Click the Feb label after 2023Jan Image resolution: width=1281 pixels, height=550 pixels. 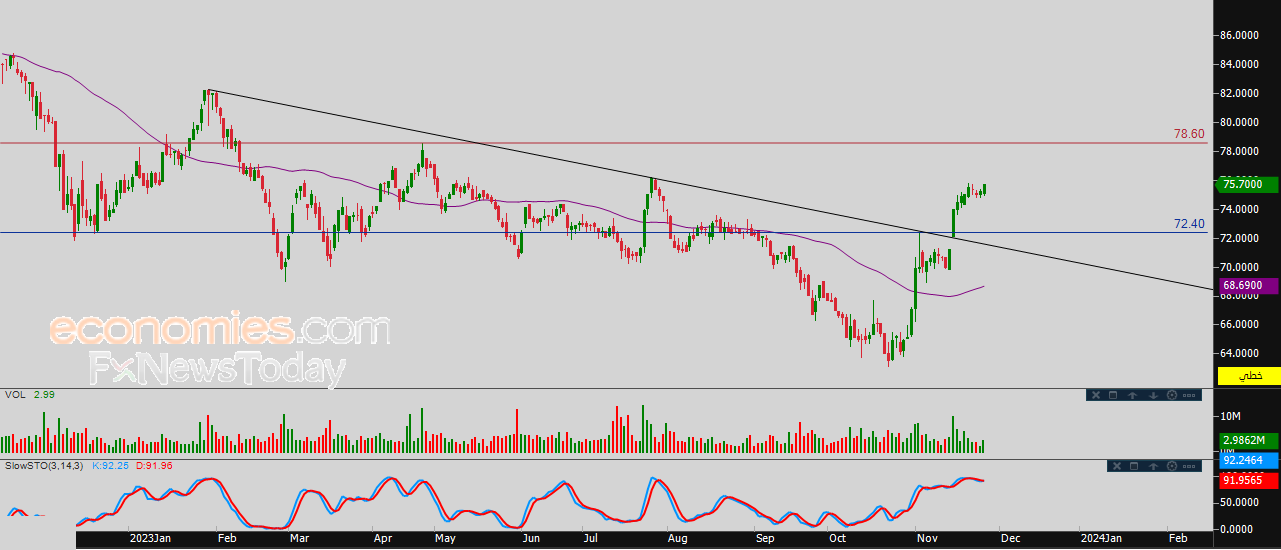(225, 538)
